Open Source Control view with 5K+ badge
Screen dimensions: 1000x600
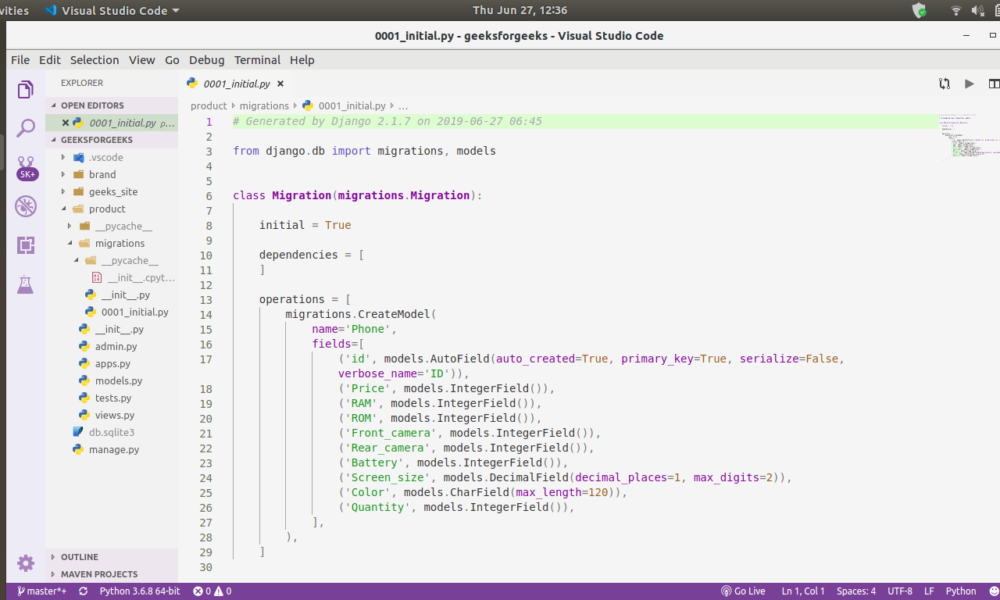(x=26, y=168)
